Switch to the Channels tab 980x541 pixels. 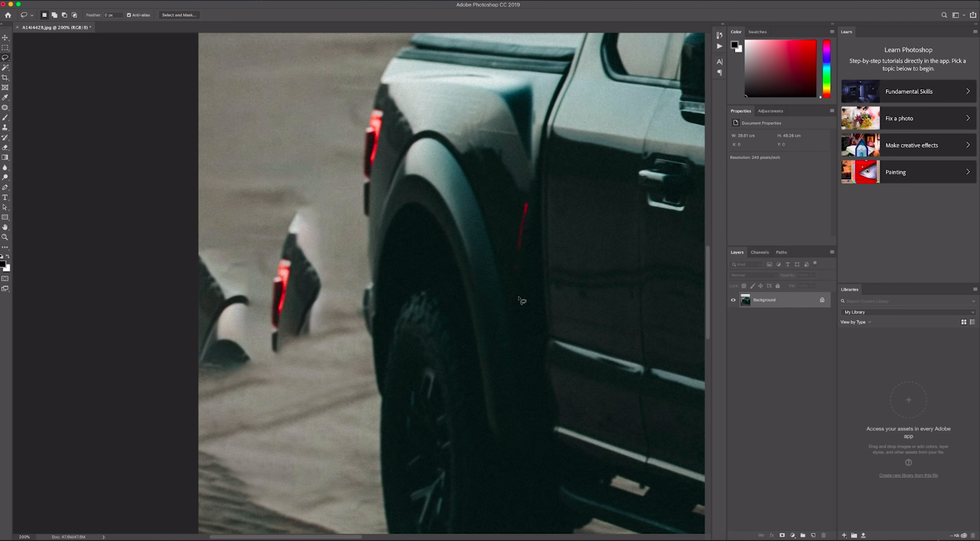click(x=760, y=252)
